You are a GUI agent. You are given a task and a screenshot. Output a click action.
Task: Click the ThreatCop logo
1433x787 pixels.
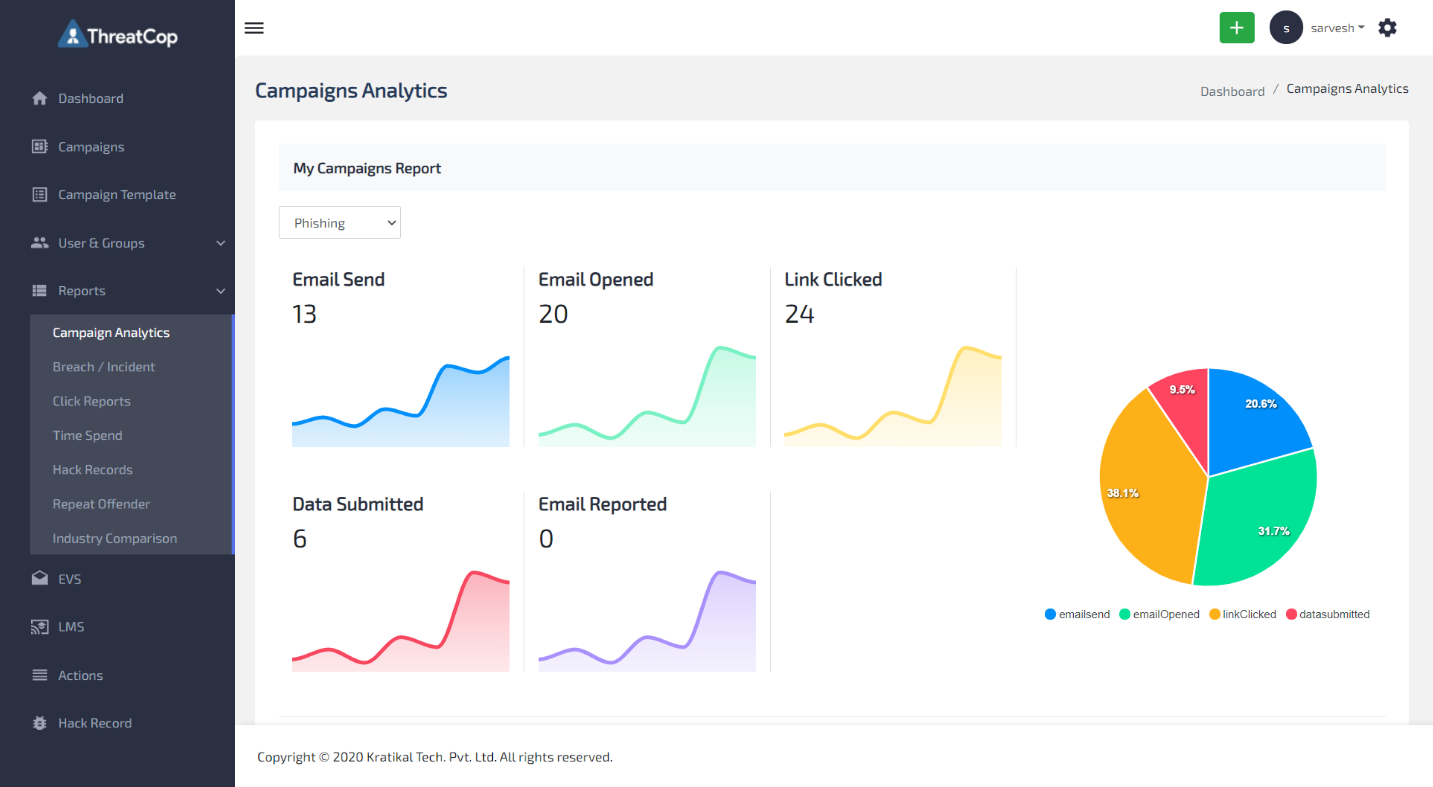coord(118,36)
